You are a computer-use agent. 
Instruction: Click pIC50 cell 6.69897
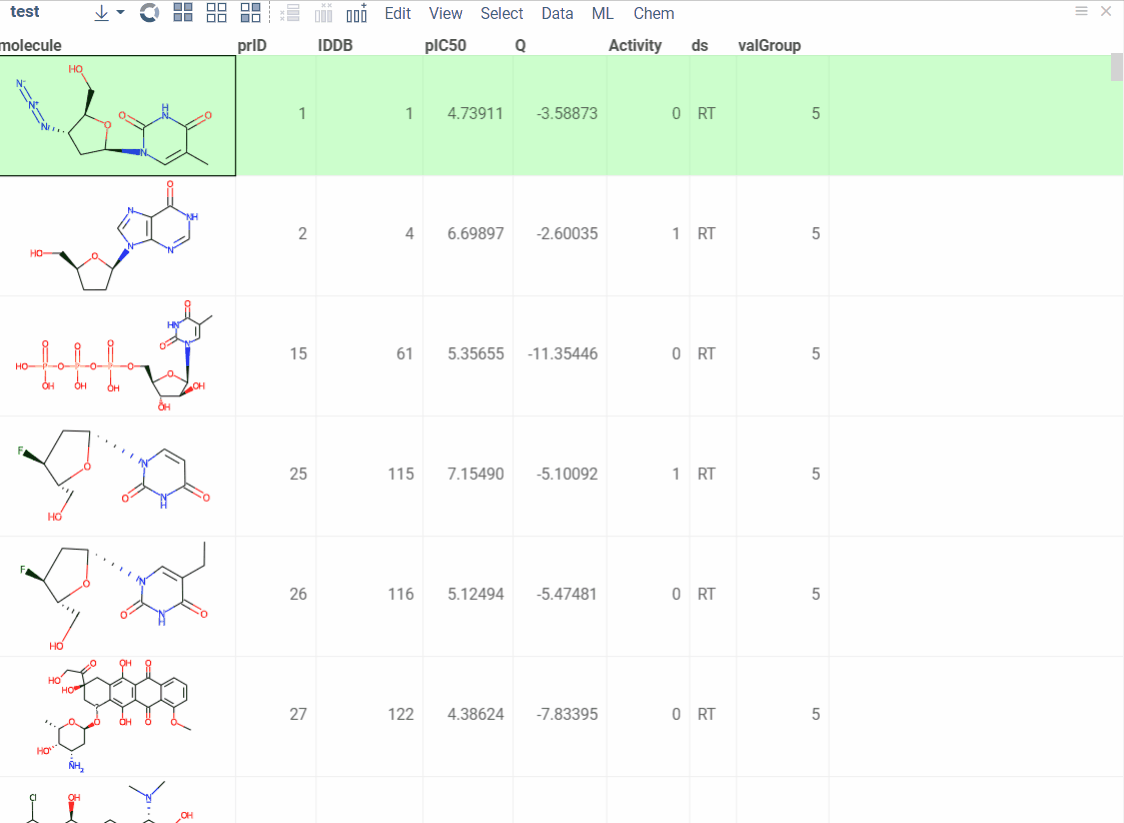[475, 234]
